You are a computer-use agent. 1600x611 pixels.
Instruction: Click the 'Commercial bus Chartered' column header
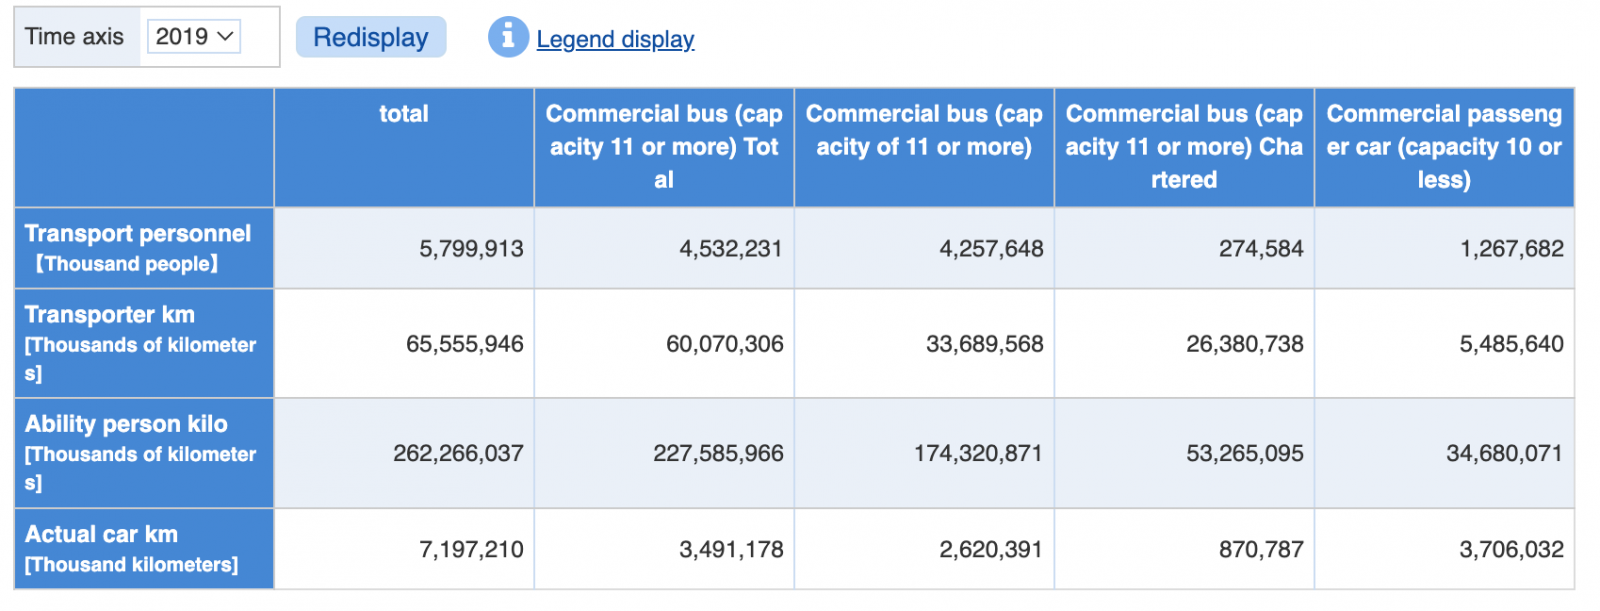coord(1184,147)
